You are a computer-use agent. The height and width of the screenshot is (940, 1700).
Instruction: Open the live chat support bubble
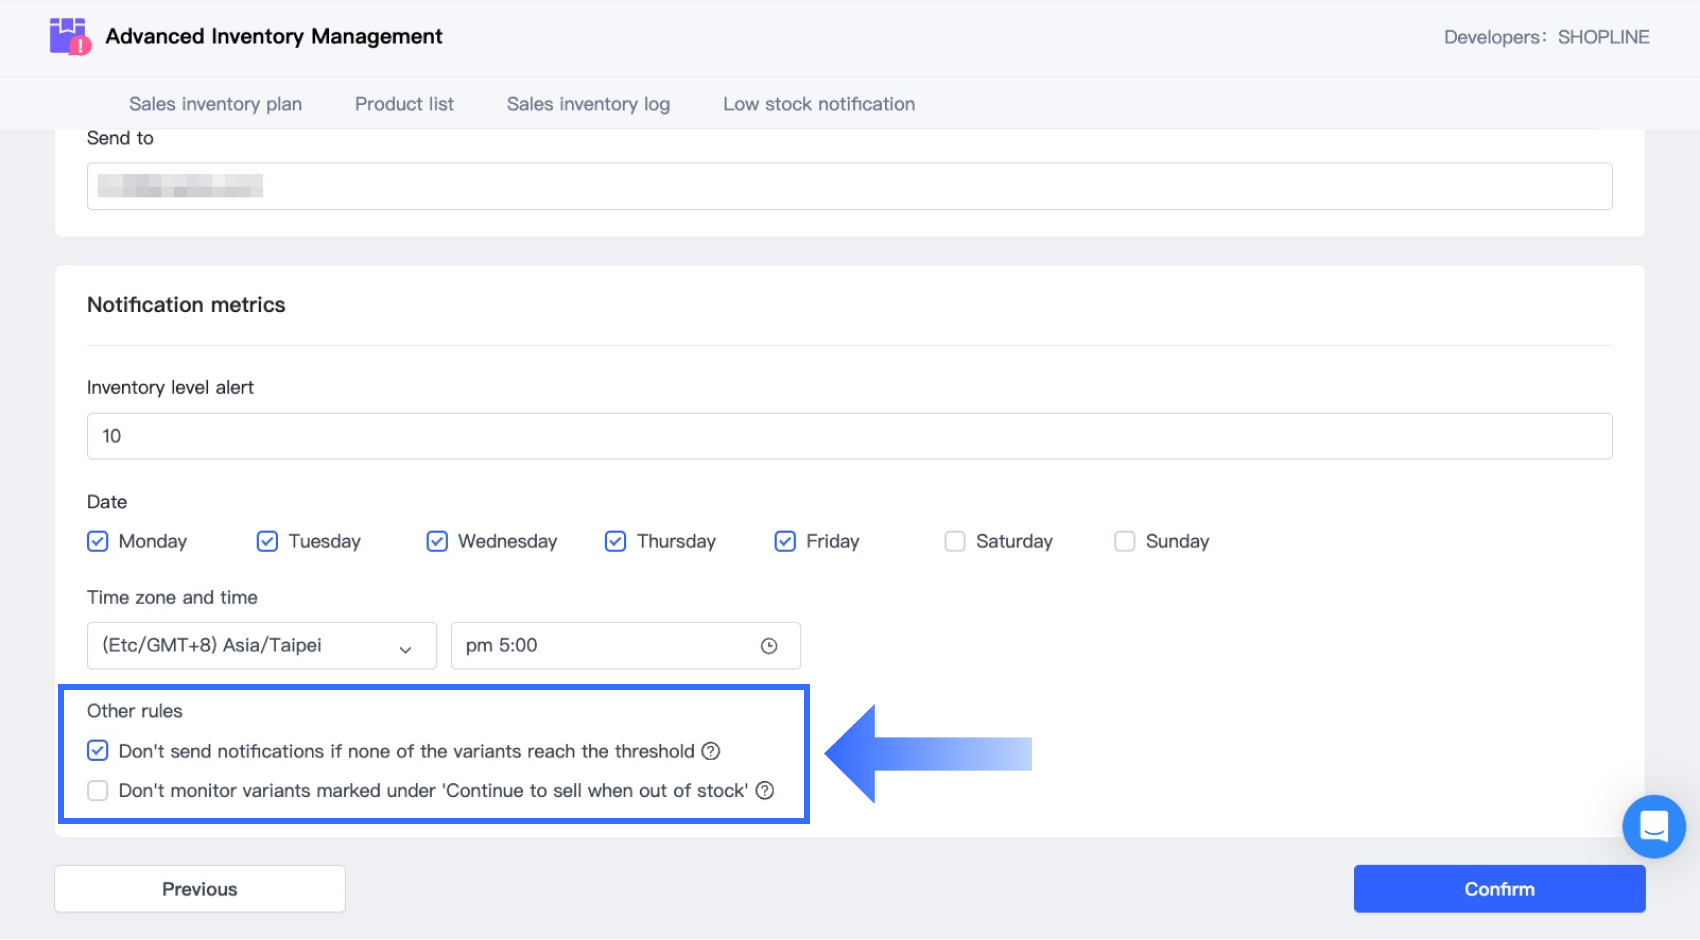tap(1653, 826)
